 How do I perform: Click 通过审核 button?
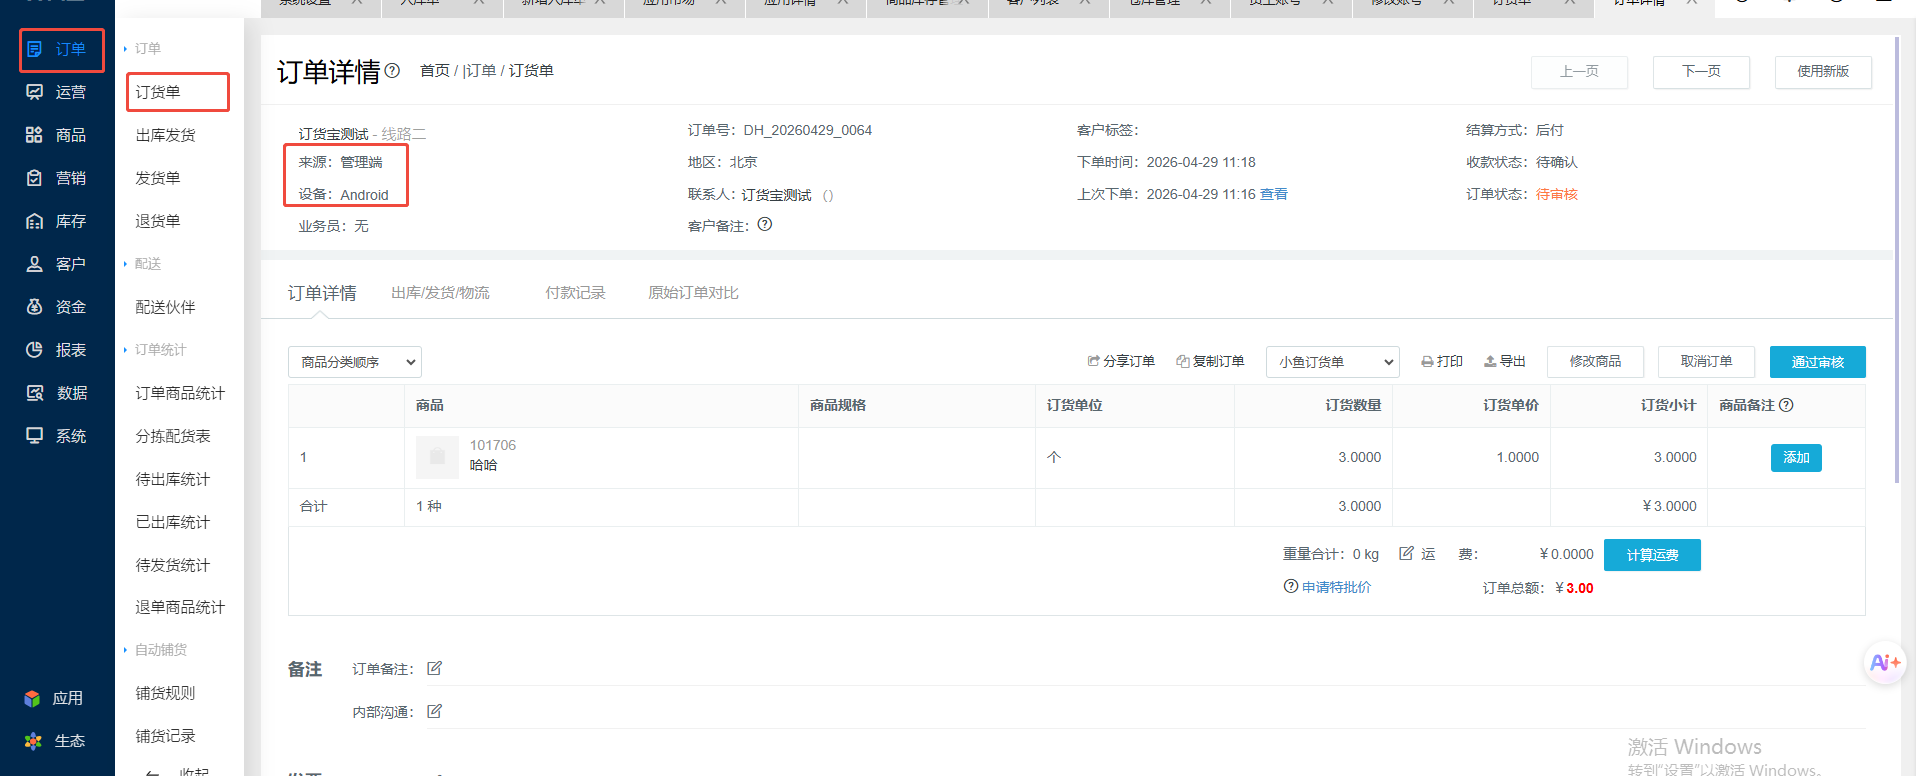1817,362
